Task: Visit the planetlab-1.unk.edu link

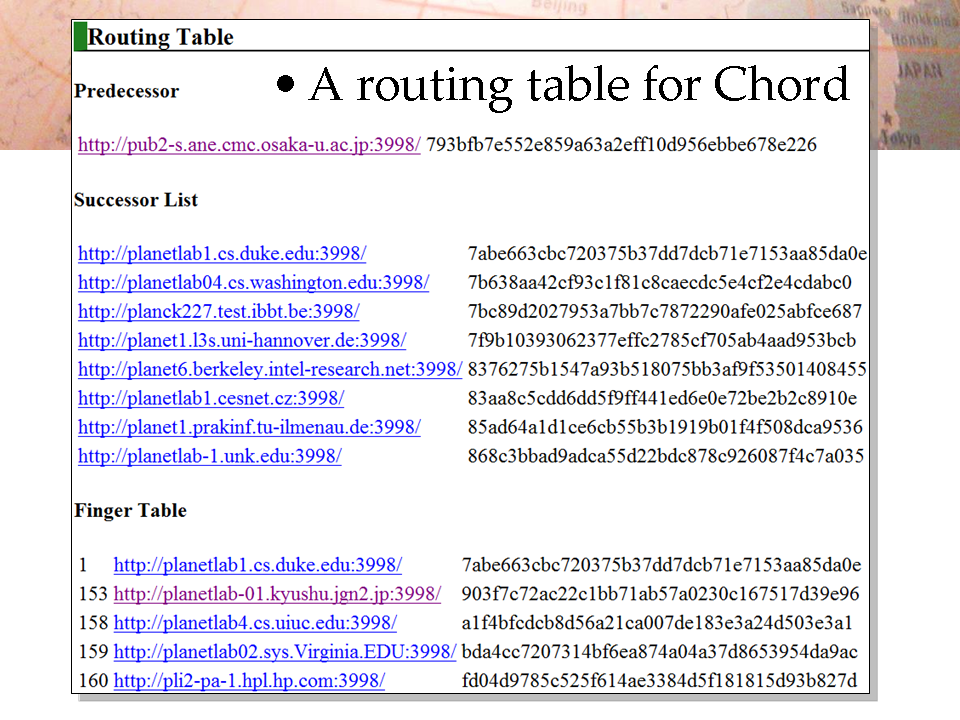Action: [x=209, y=456]
